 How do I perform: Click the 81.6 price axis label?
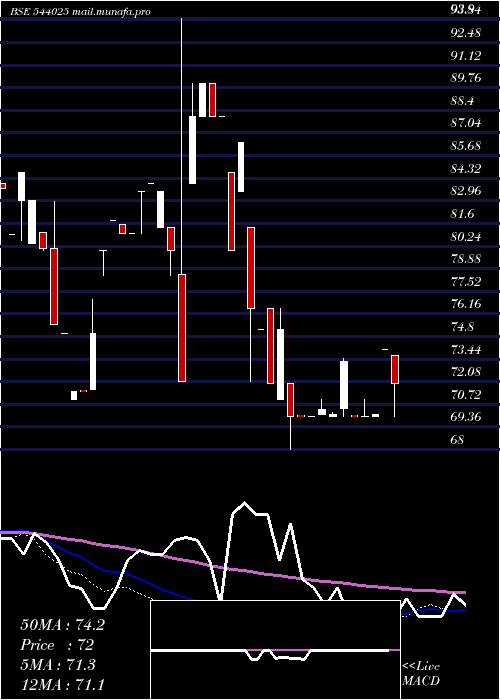pos(463,213)
